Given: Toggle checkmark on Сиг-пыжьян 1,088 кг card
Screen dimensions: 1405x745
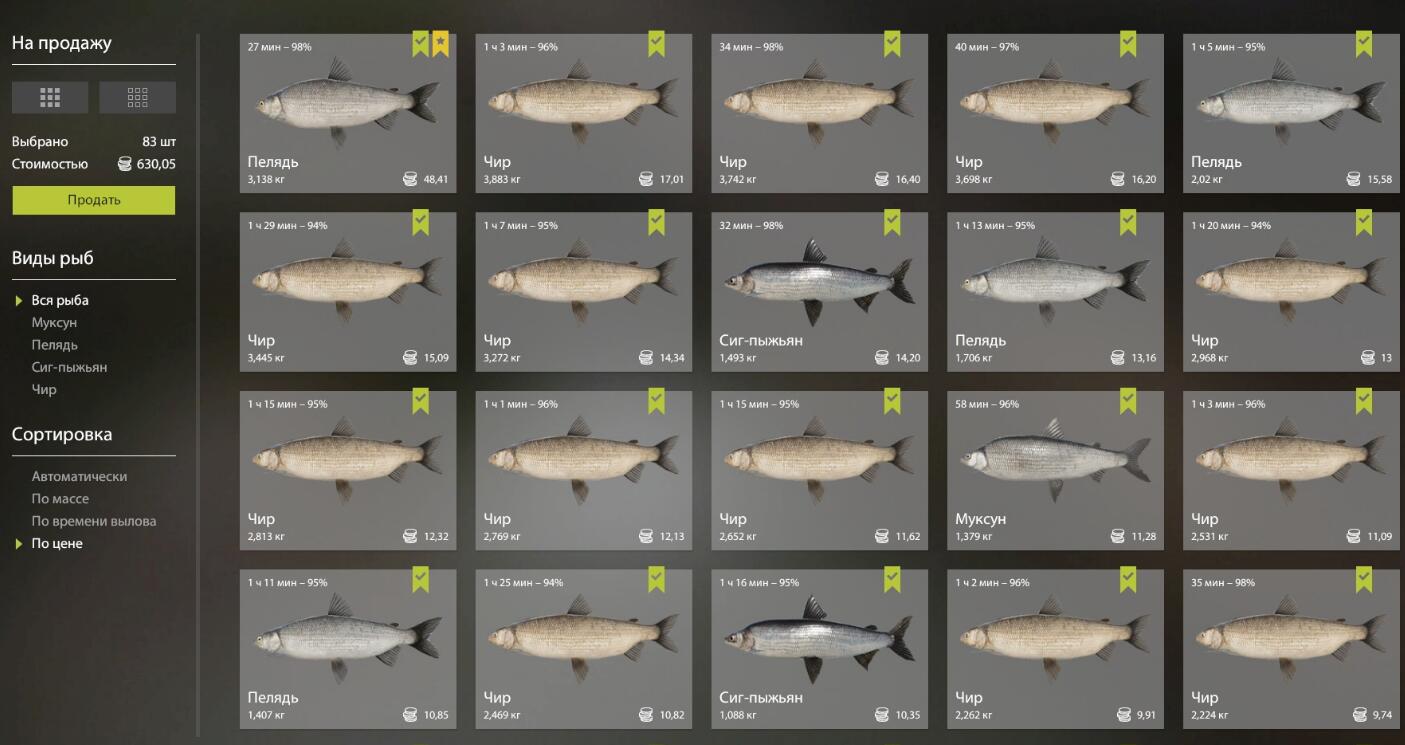Looking at the screenshot, I should tap(892, 579).
